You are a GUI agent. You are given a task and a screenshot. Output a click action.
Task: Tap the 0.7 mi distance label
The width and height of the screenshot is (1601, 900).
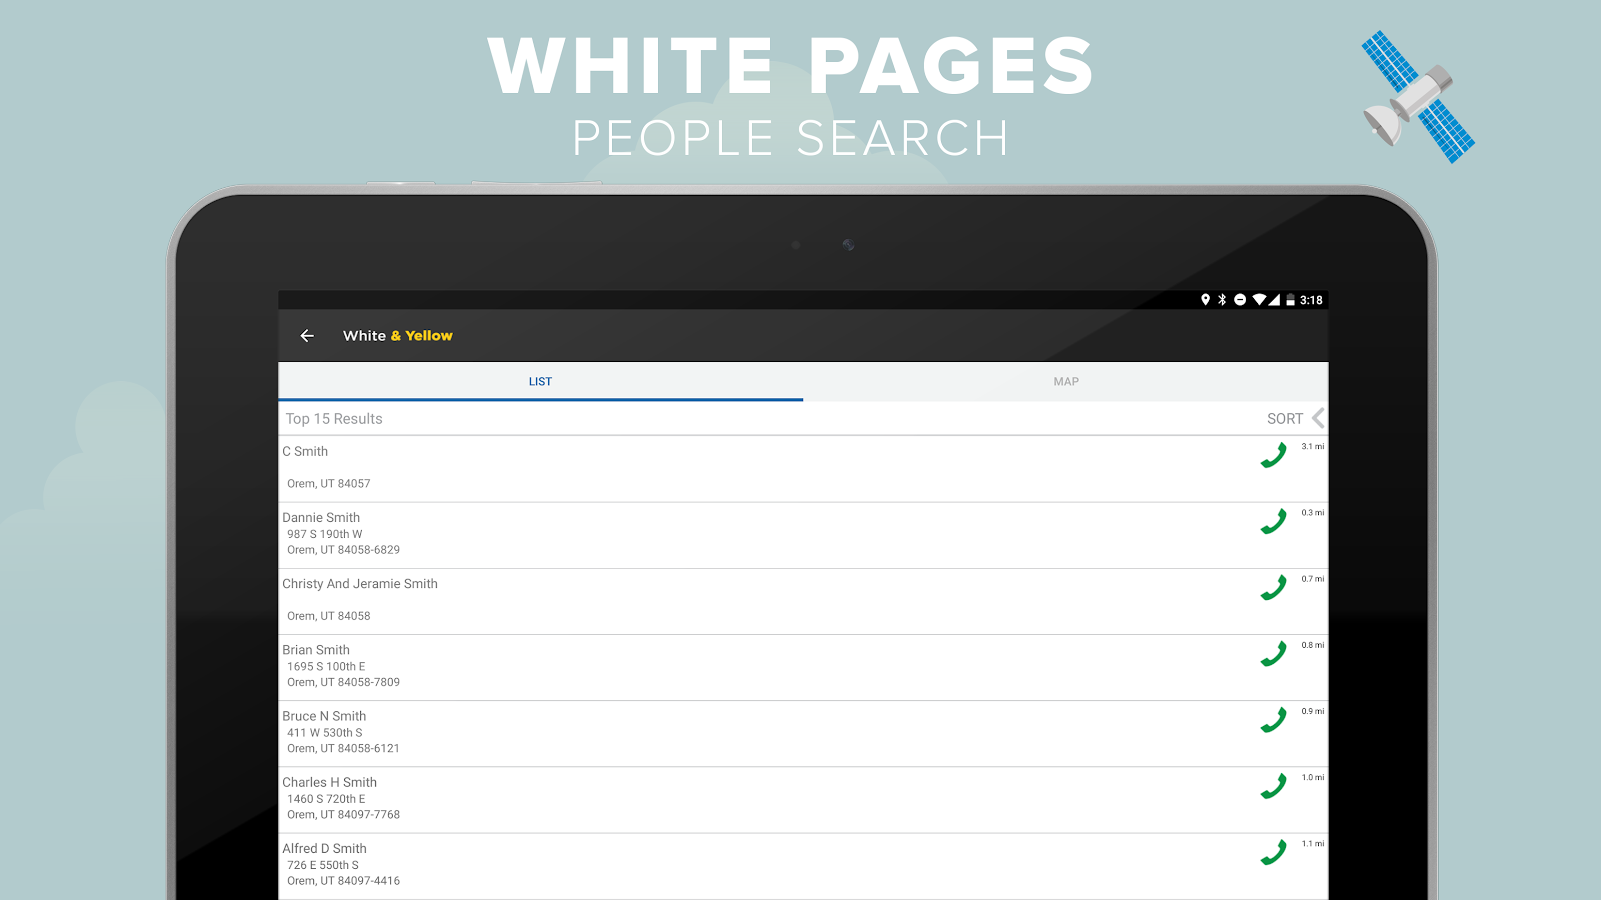[1313, 579]
